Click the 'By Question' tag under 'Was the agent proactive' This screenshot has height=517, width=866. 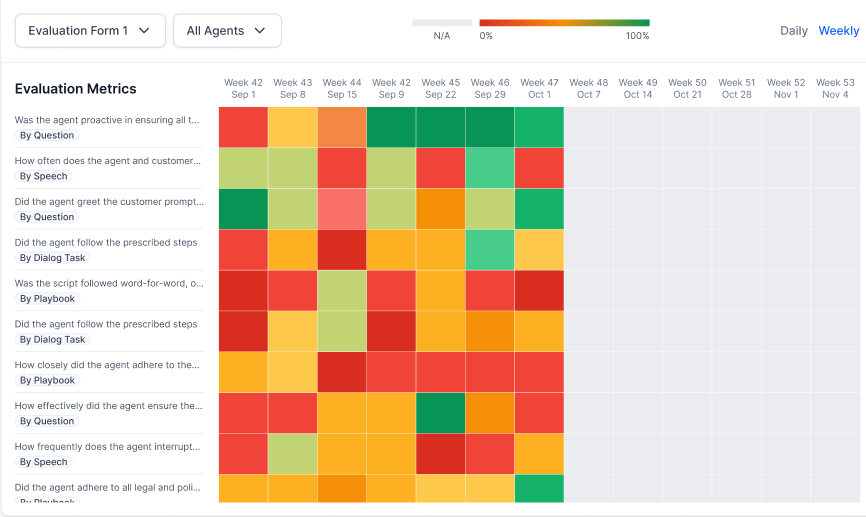tap(47, 135)
